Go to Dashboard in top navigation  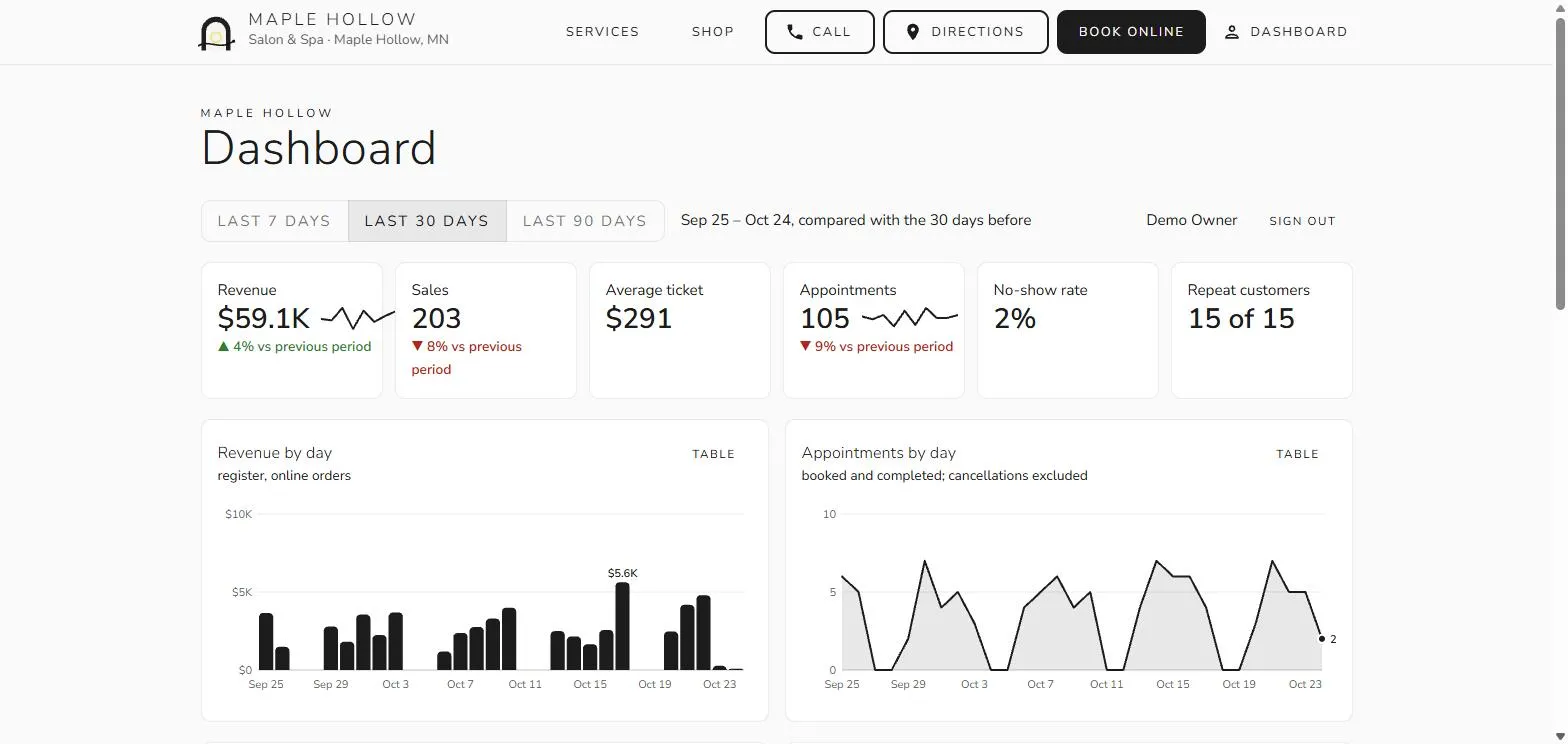[1286, 32]
